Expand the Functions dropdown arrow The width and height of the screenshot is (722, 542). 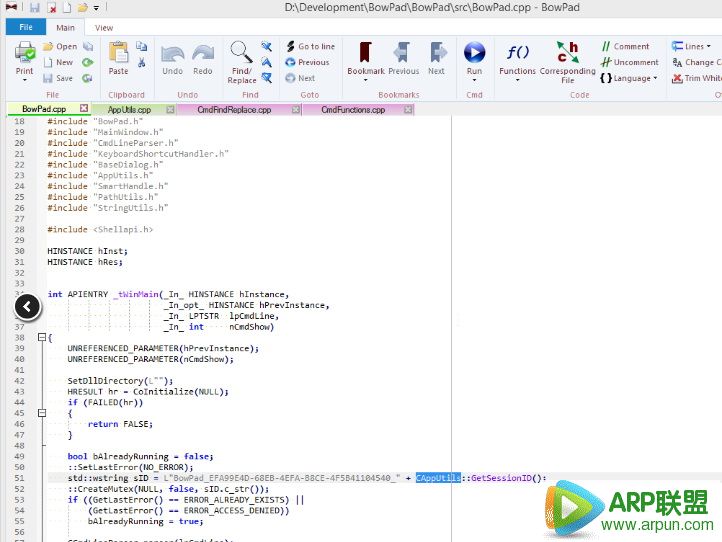click(x=518, y=80)
